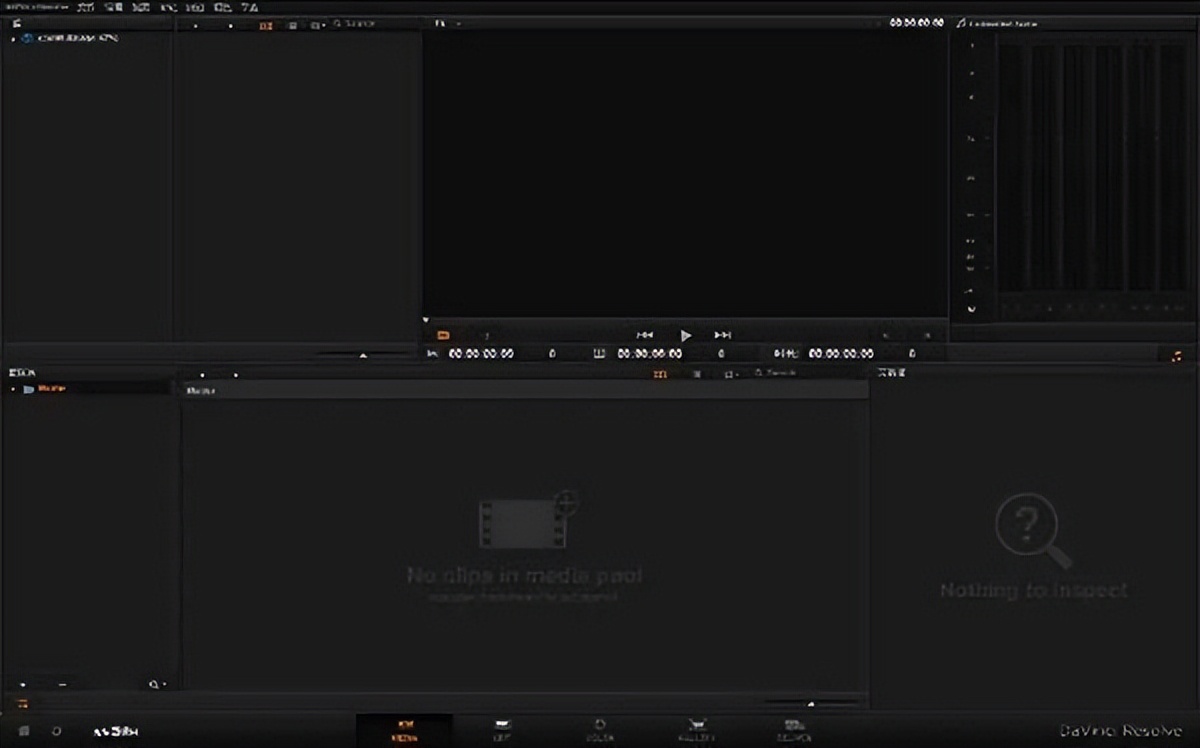Viewport: 1200px width, 748px height.
Task: Select thumbnail view in media storage browser
Action: point(266,25)
